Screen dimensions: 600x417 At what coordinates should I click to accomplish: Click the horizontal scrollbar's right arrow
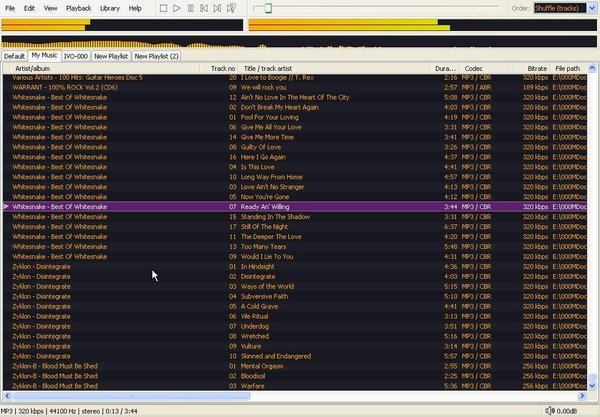point(582,396)
